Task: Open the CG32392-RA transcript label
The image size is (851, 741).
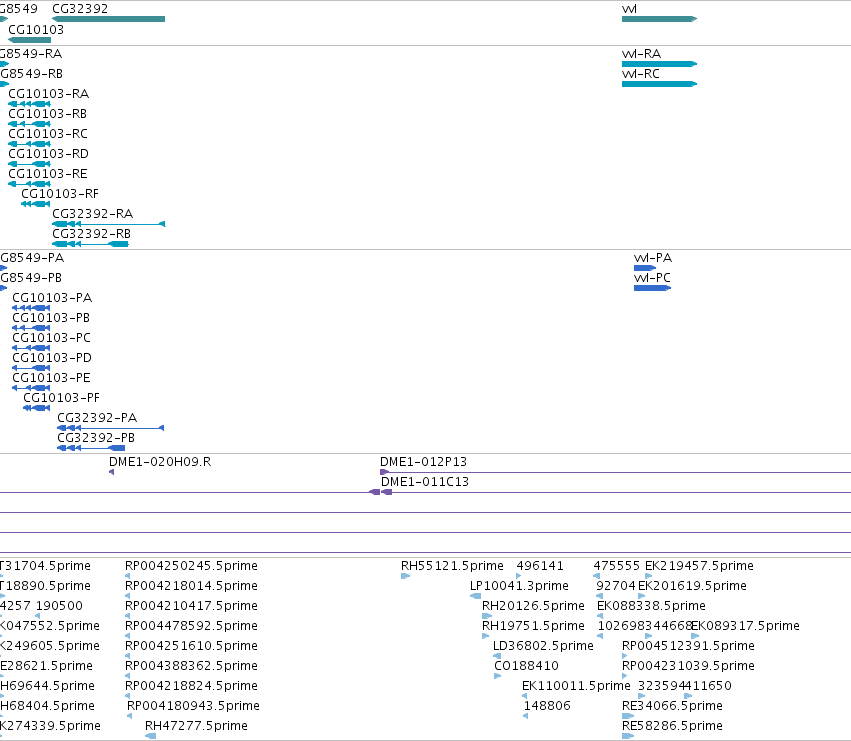Action: tap(93, 214)
